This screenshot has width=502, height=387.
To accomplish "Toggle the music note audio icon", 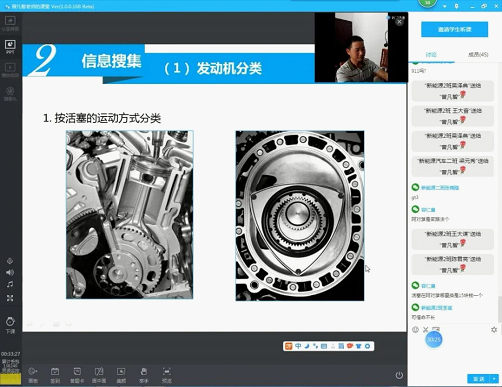I will coord(10,284).
